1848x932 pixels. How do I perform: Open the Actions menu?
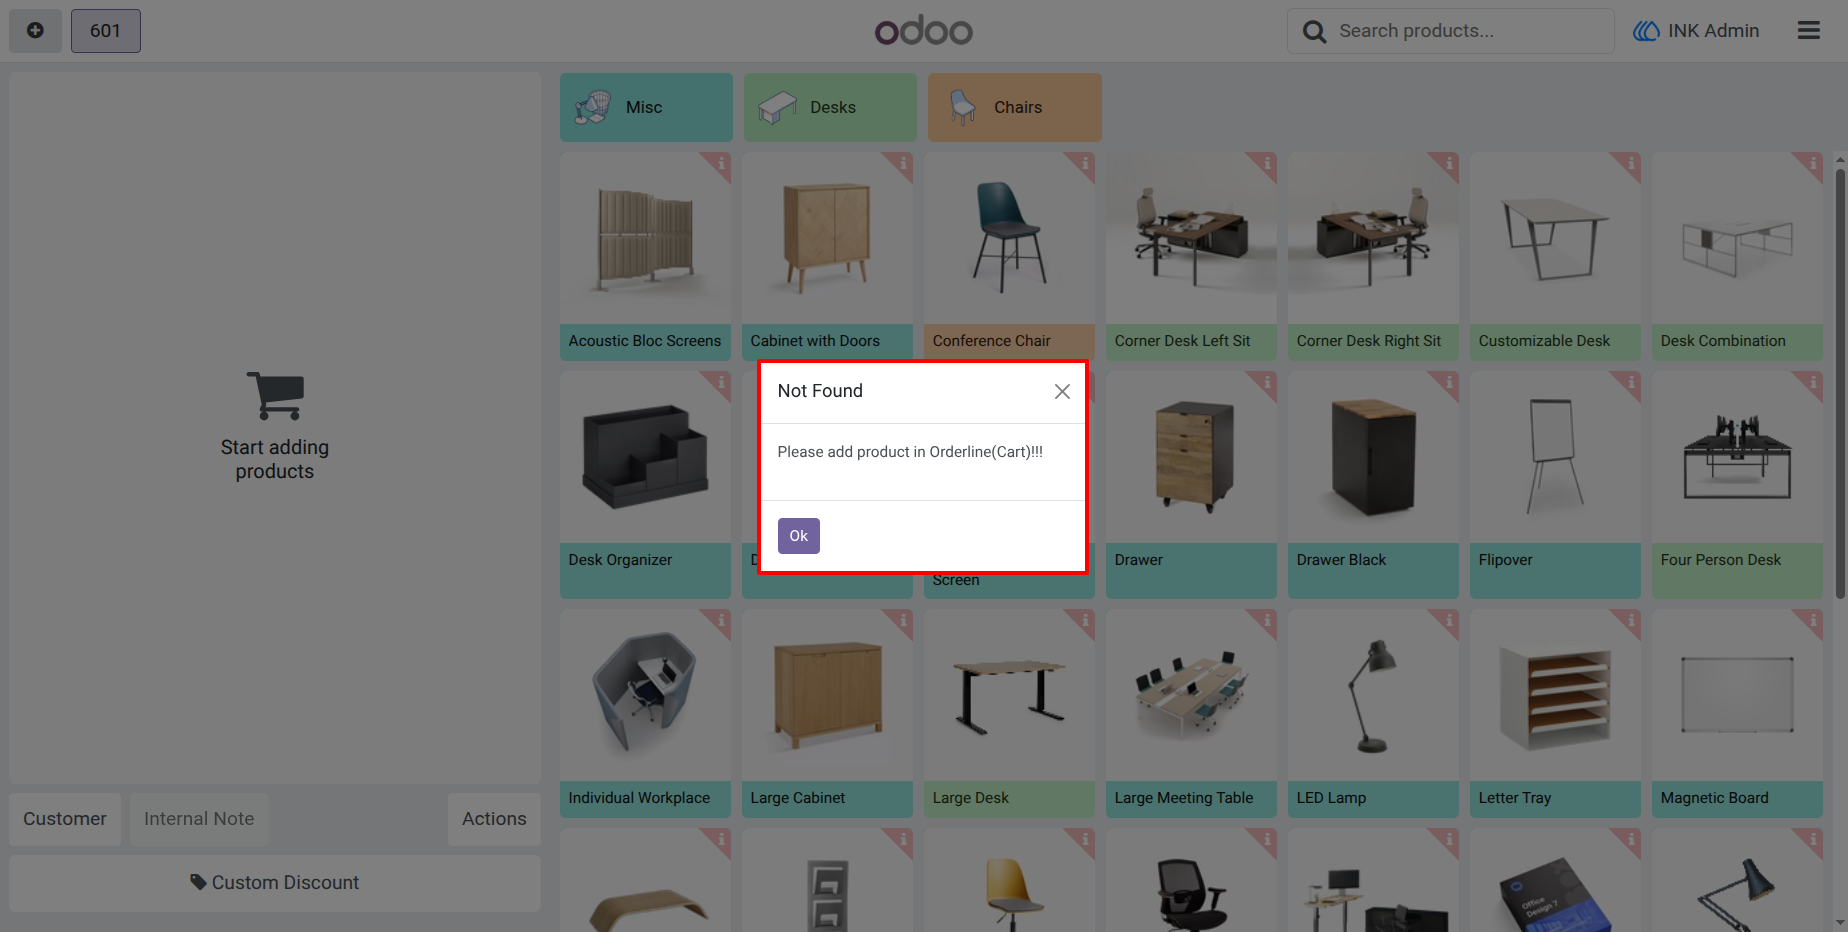click(494, 819)
